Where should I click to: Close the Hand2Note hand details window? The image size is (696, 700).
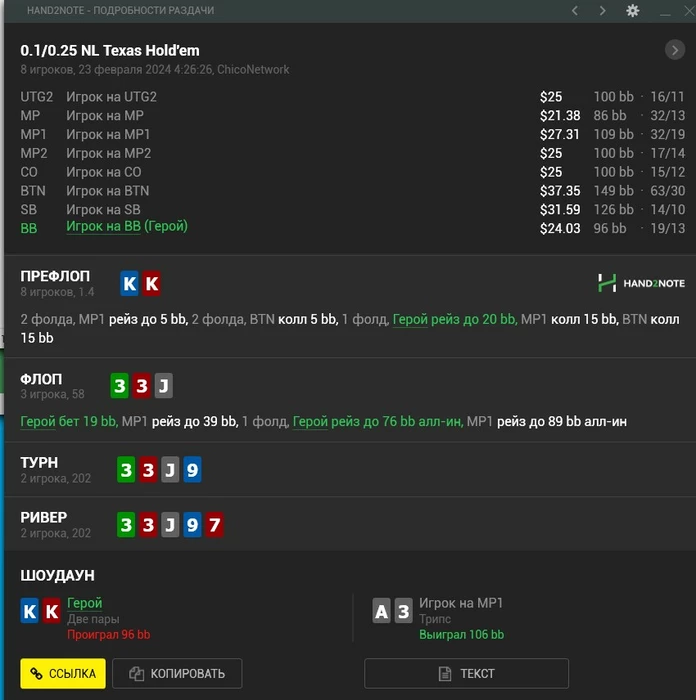[x=689, y=10]
